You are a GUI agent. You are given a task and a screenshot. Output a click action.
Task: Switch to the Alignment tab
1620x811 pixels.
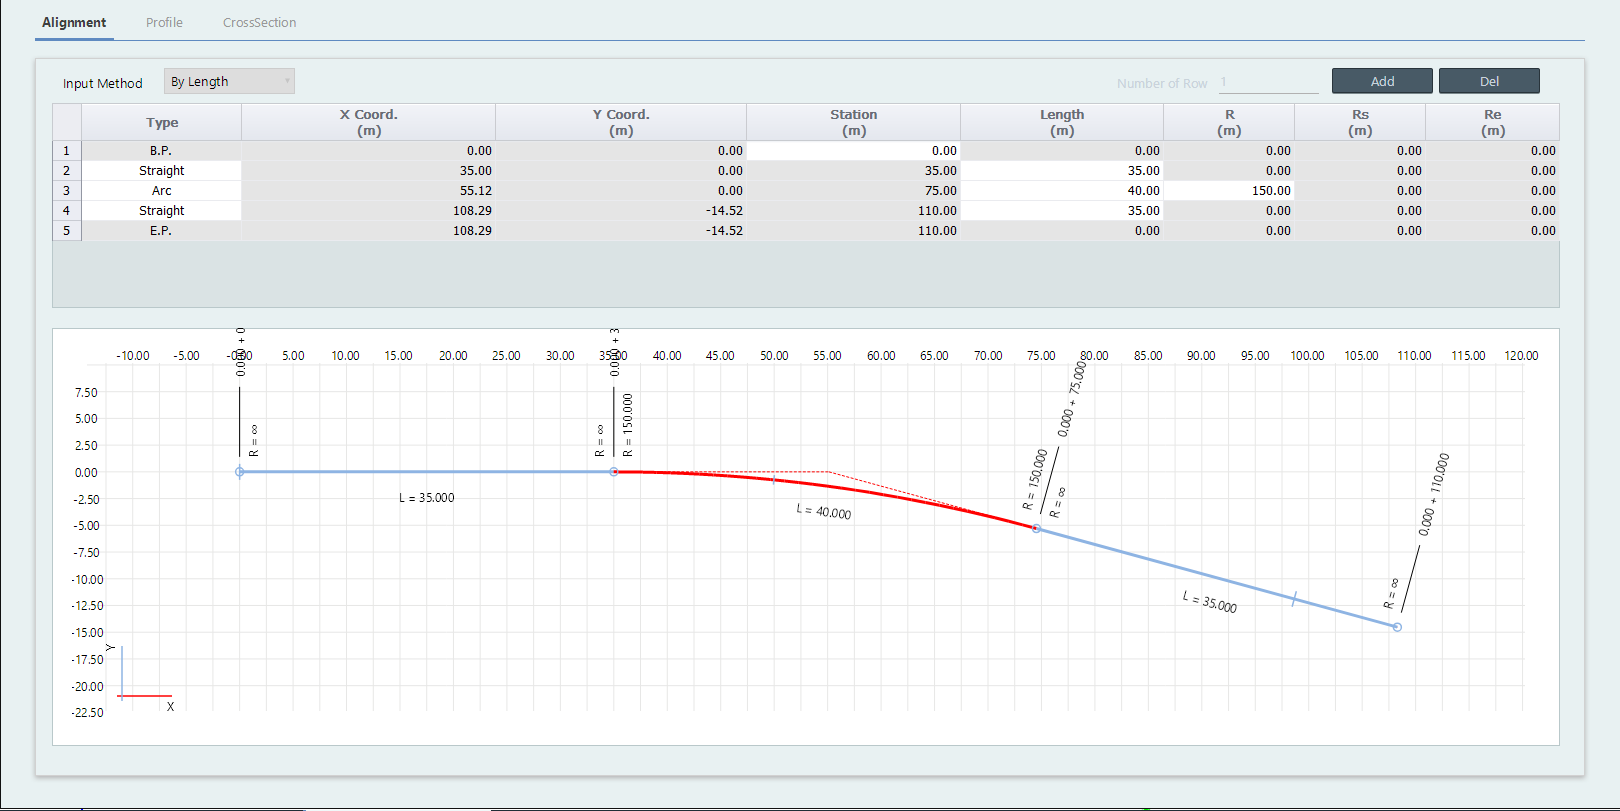74,22
